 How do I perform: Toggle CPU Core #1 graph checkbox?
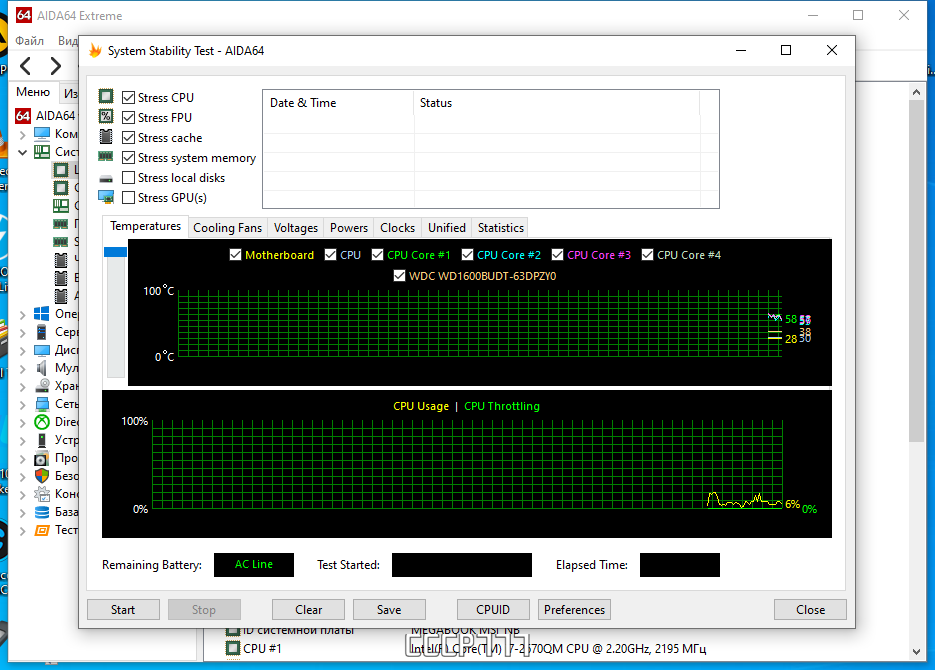pyautogui.click(x=377, y=255)
